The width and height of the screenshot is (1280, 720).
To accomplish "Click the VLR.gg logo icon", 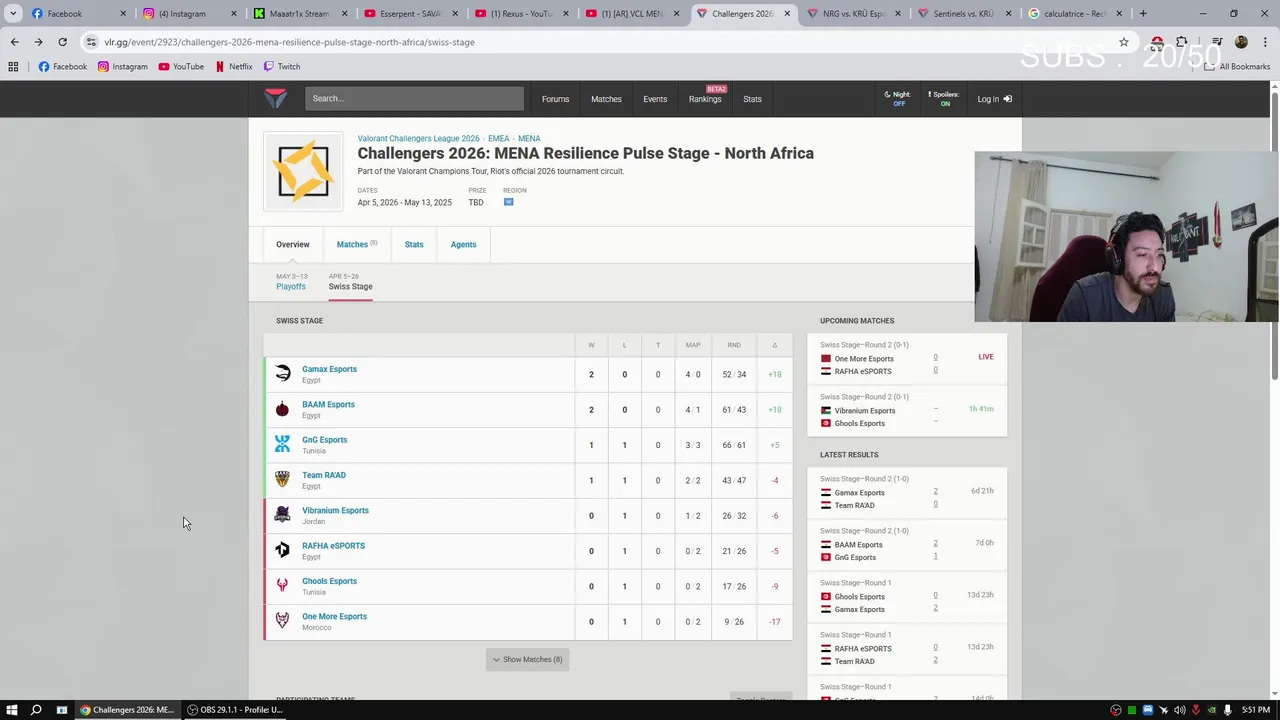I will [x=275, y=98].
